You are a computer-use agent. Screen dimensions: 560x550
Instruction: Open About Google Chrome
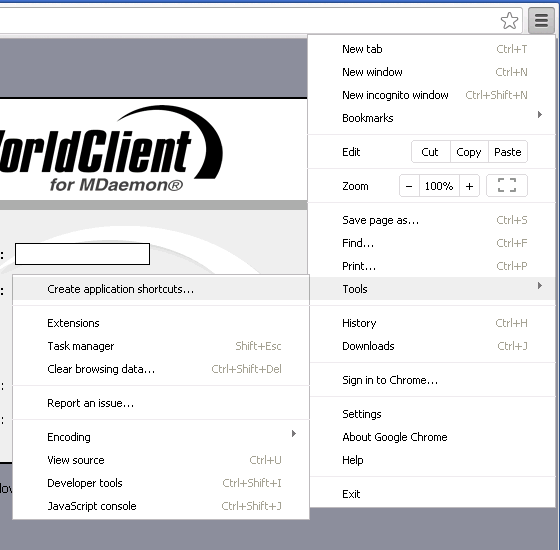(x=431, y=437)
